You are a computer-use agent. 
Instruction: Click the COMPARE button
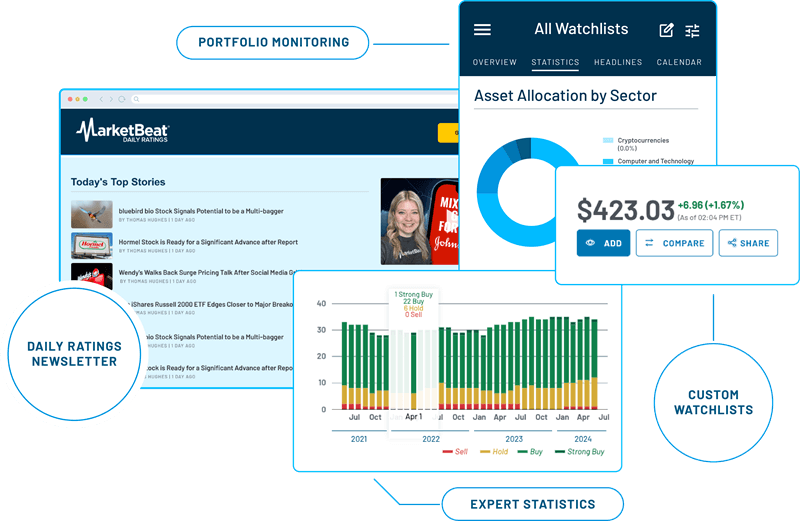point(675,243)
